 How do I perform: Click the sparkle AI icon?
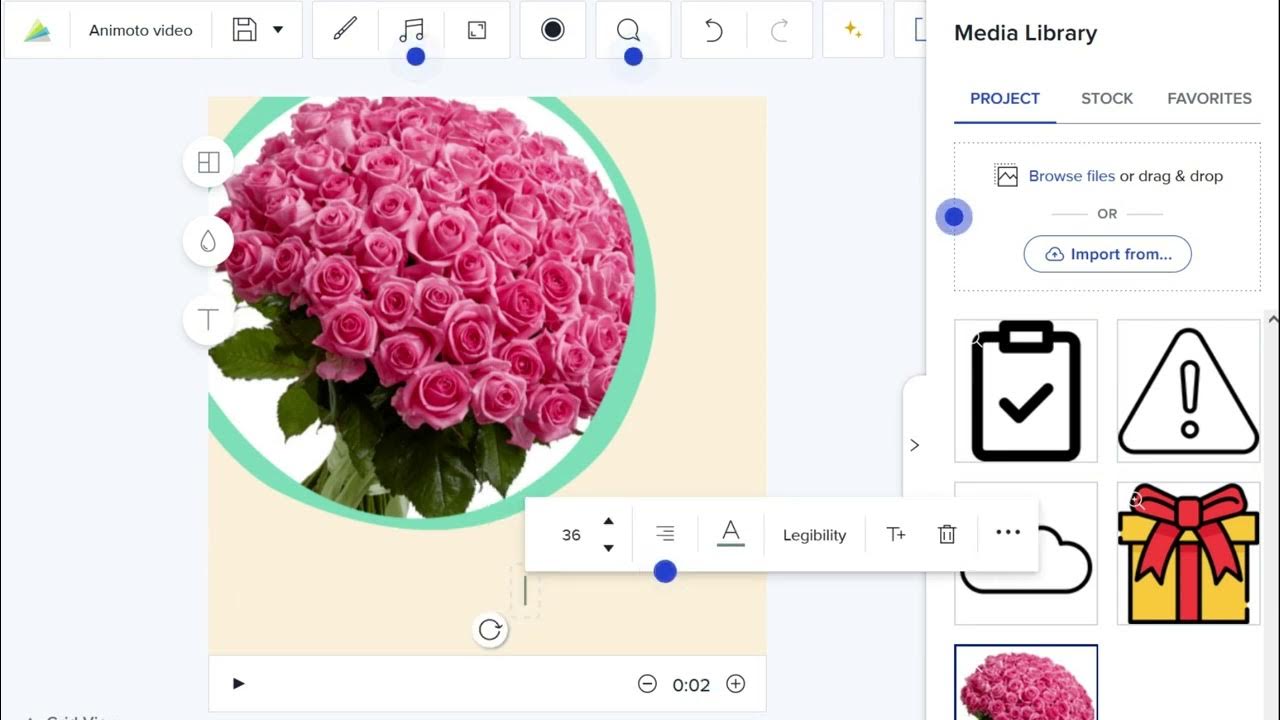853,30
